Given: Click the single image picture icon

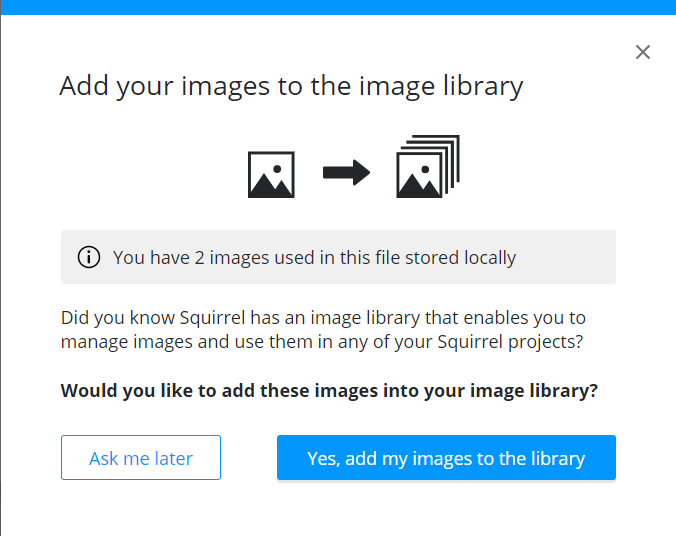Looking at the screenshot, I should point(271,174).
